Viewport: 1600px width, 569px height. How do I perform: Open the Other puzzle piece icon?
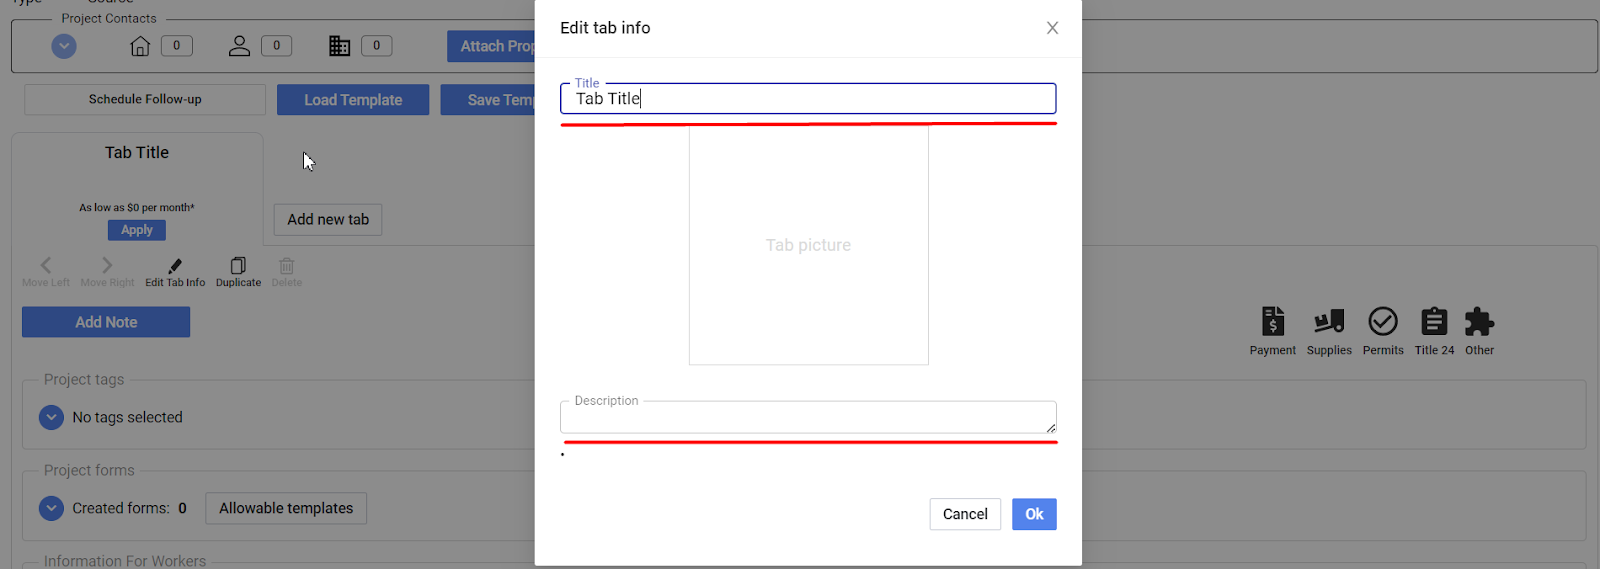coord(1479,321)
